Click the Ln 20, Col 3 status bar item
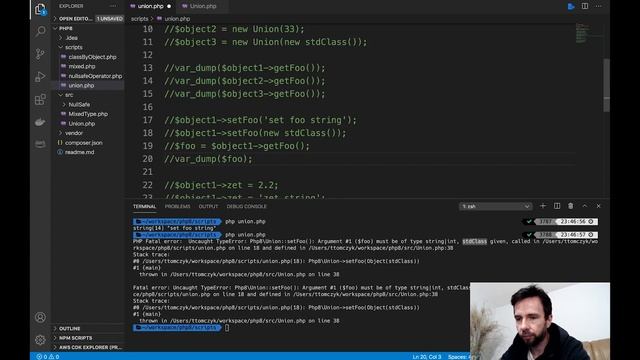The image size is (640, 360). (427, 357)
